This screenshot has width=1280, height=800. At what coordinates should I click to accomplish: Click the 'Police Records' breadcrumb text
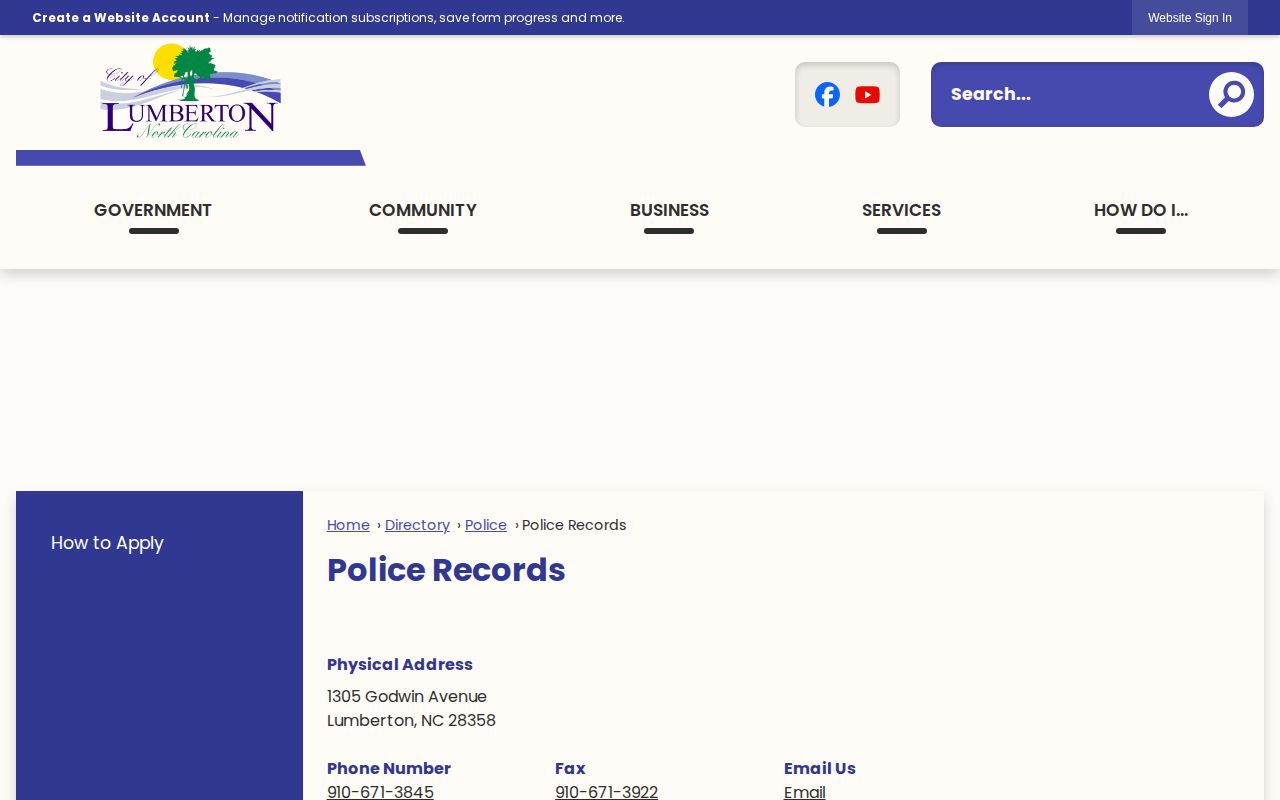(x=574, y=525)
